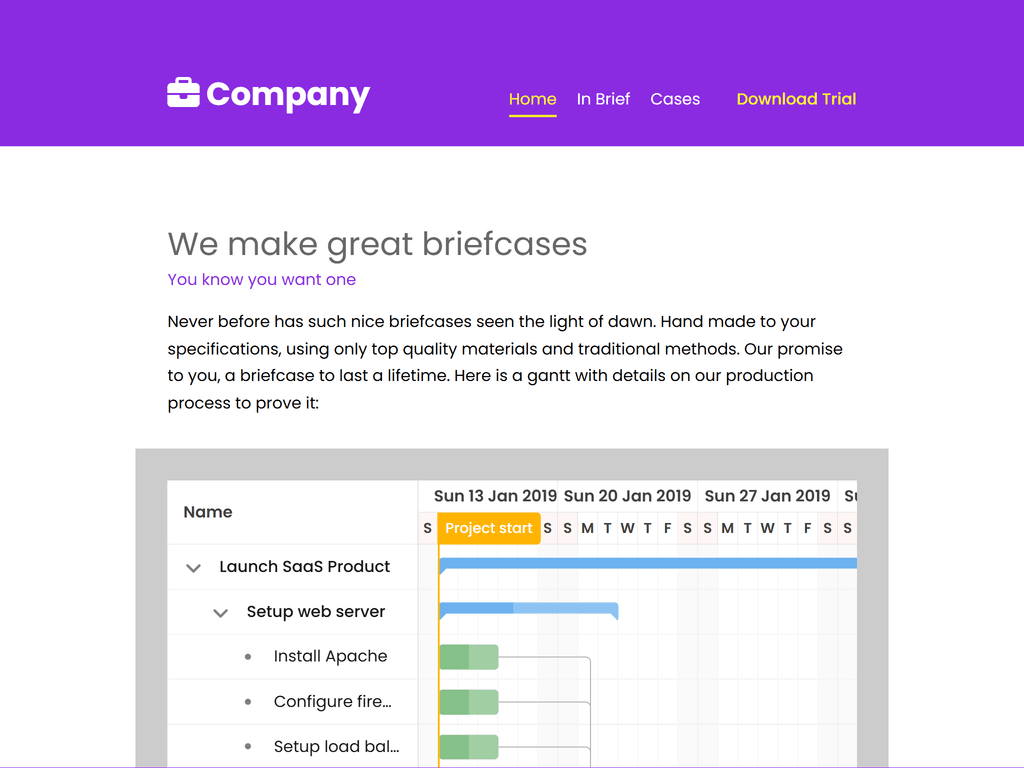This screenshot has height=768, width=1024.
Task: Click the Configure firewall bullet icon
Action: [x=248, y=702]
